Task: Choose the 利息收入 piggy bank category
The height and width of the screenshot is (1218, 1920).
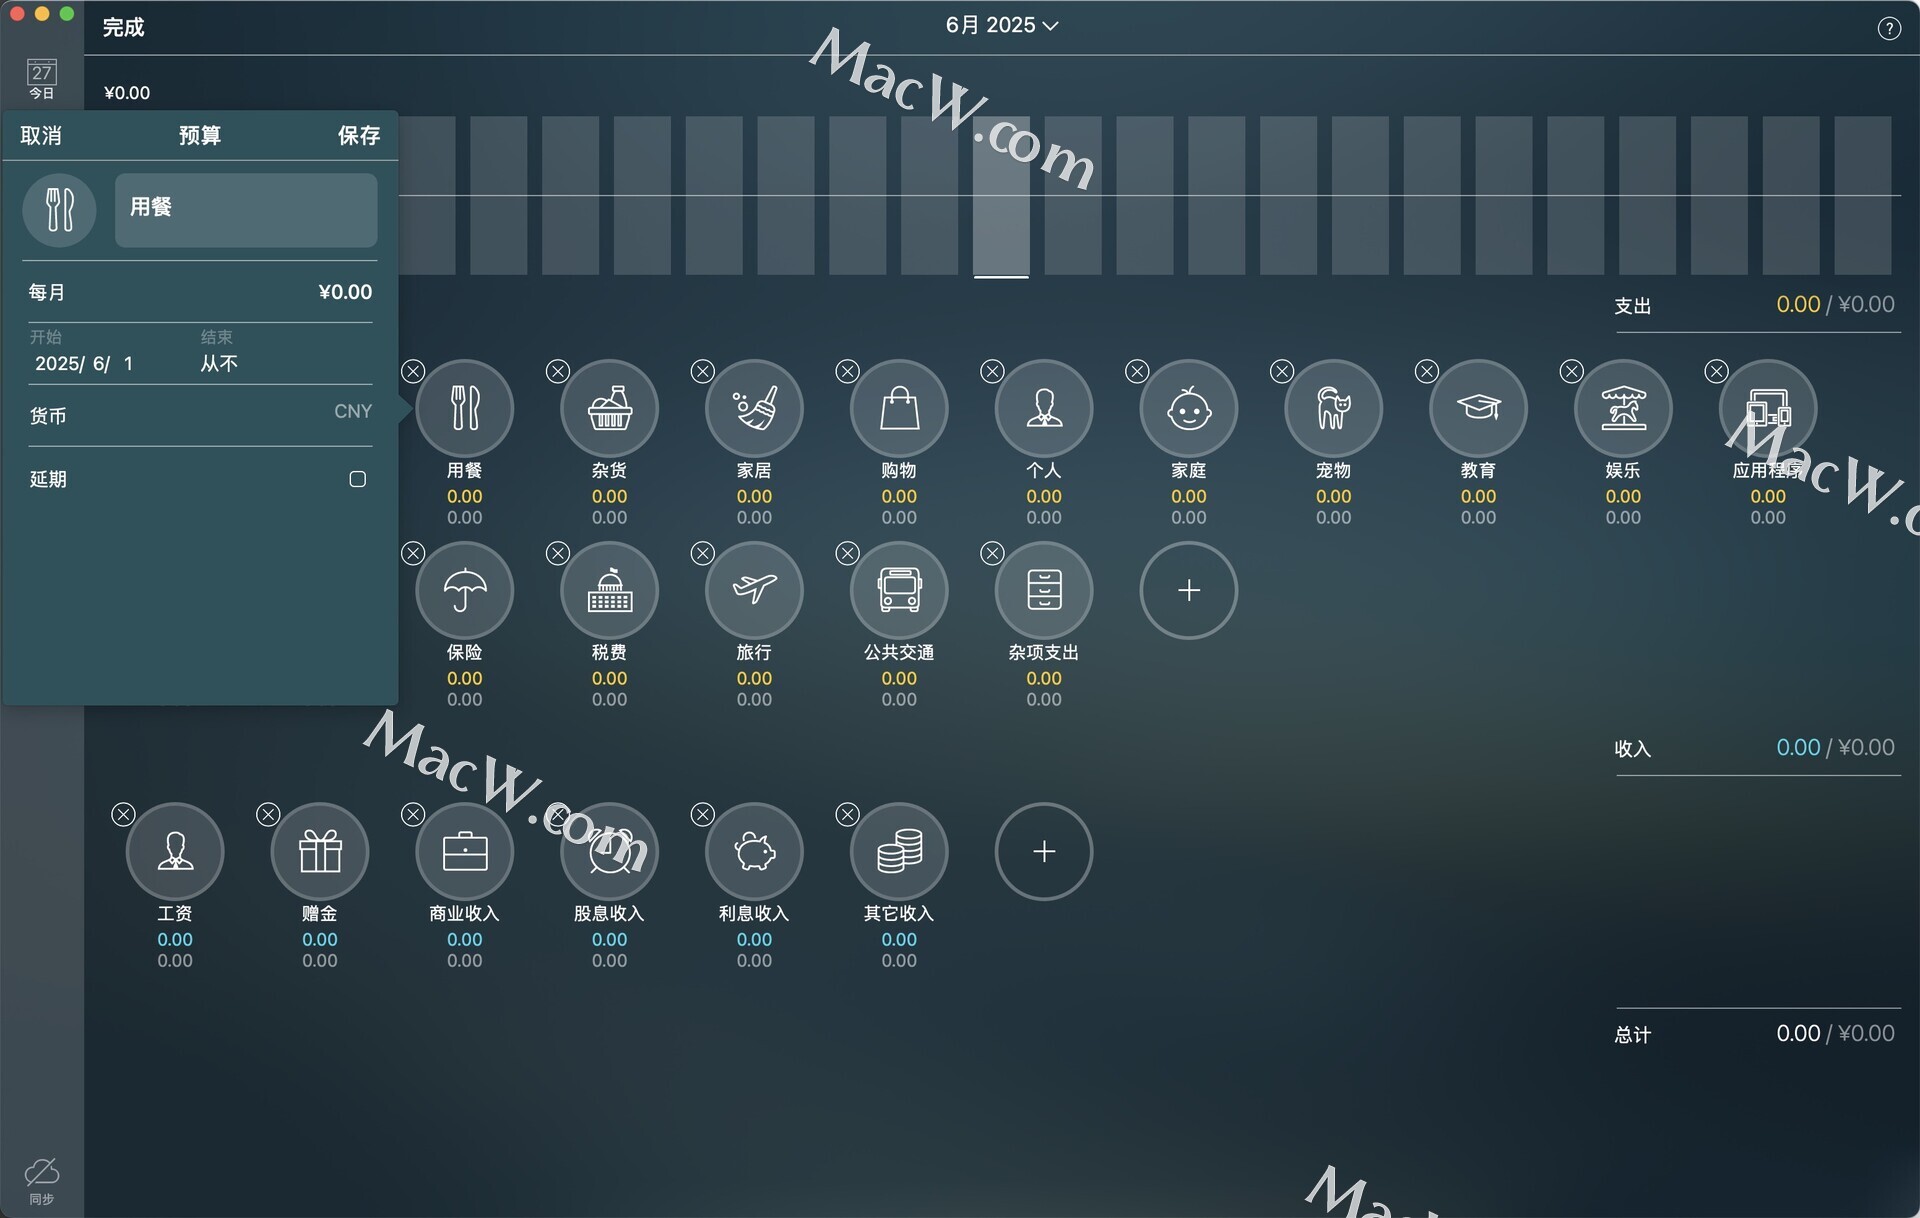Action: [x=754, y=851]
